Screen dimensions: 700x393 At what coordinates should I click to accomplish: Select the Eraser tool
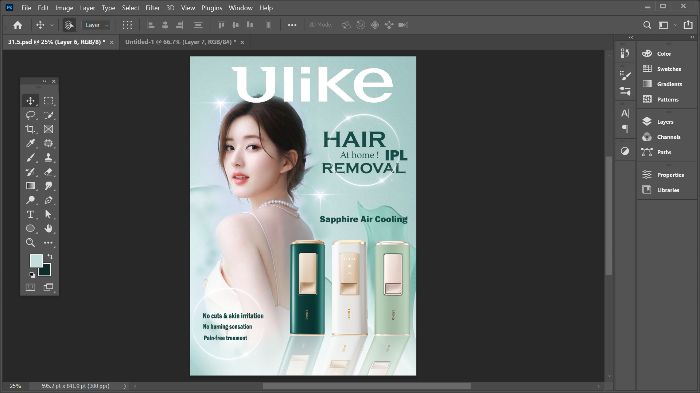tap(48, 172)
